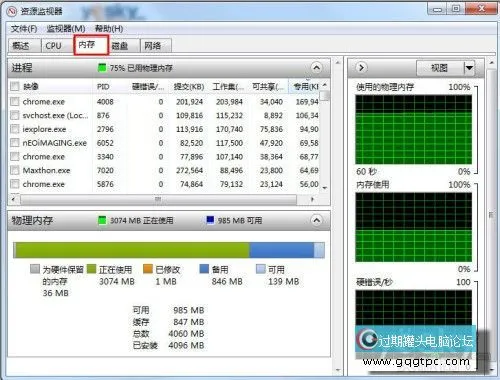
Task: Switch to the CPU tab
Action: click(56, 46)
